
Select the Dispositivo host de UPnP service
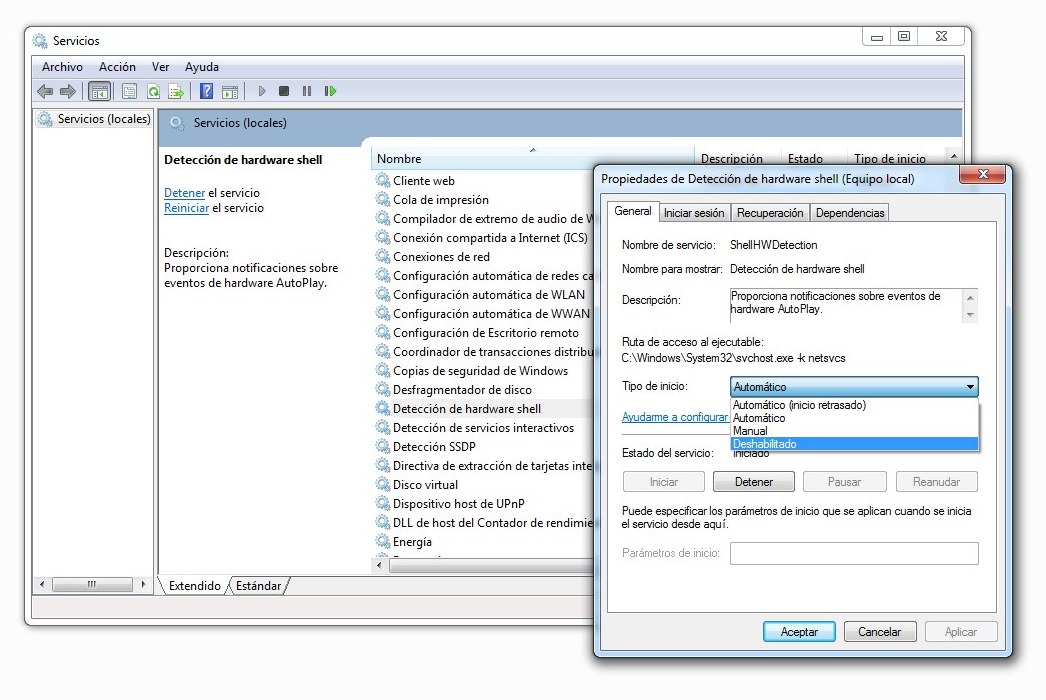tap(458, 503)
